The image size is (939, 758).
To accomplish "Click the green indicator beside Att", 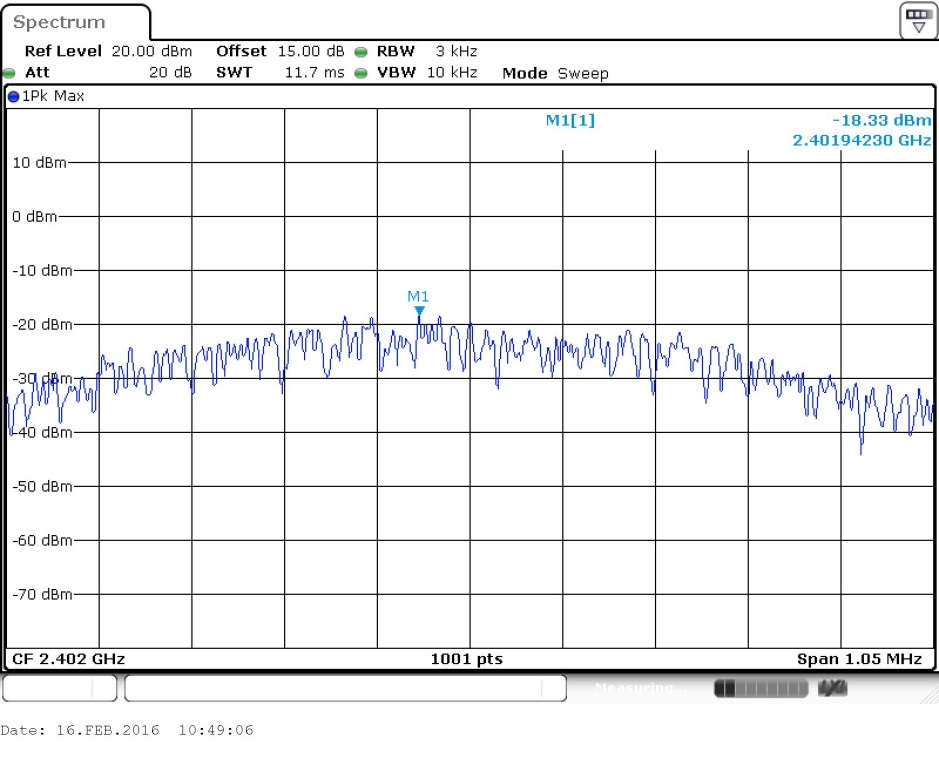I will click(x=9, y=74).
